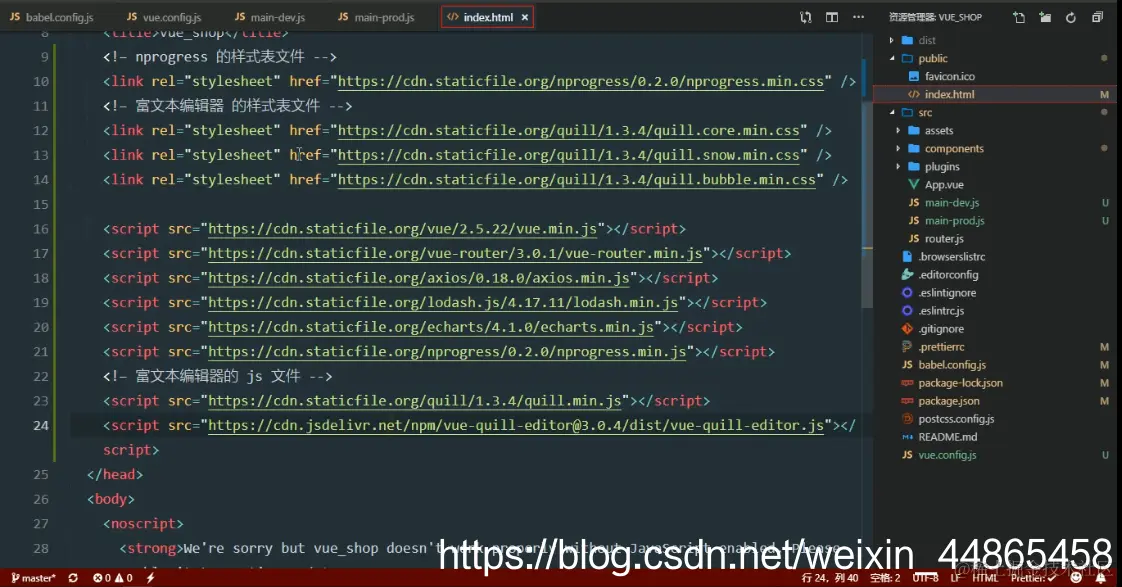Refresh the explorer file tree

click(1070, 17)
